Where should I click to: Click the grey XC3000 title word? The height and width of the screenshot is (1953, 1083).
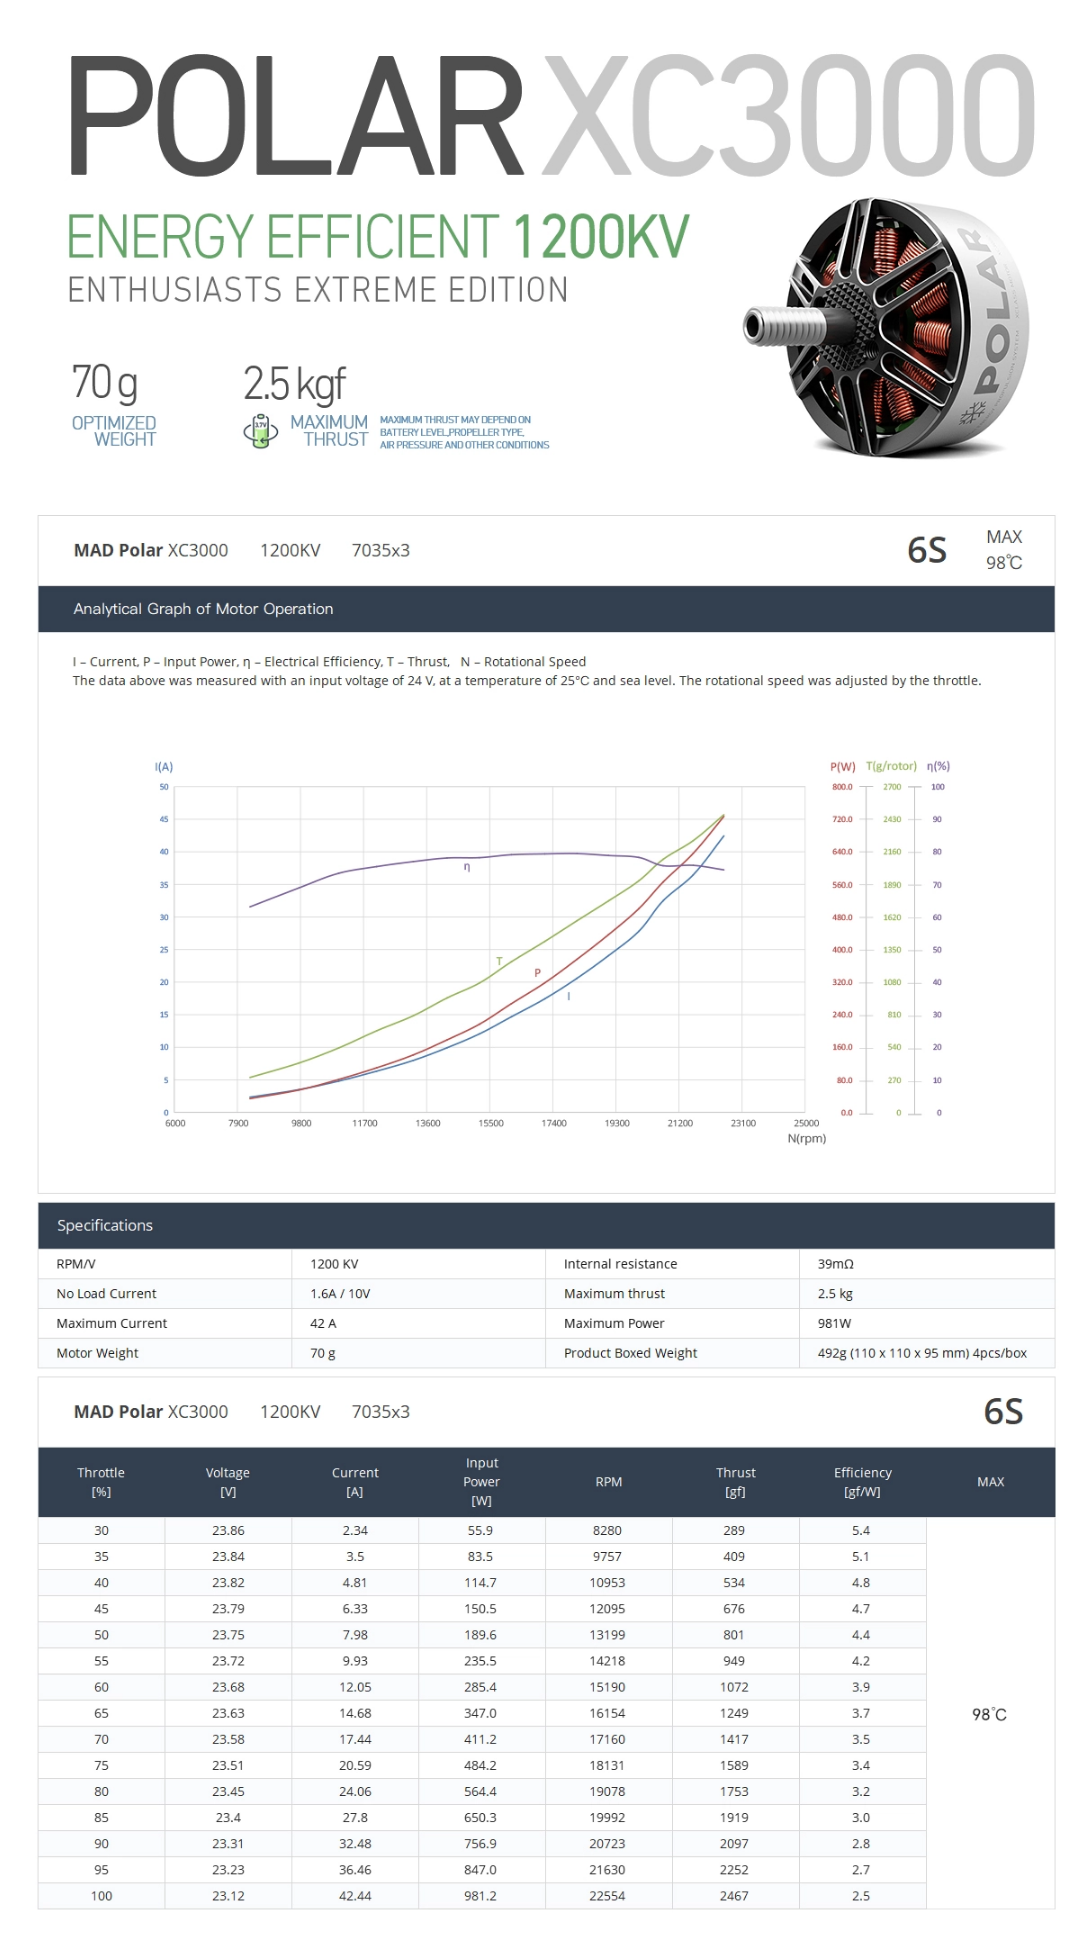[789, 117]
